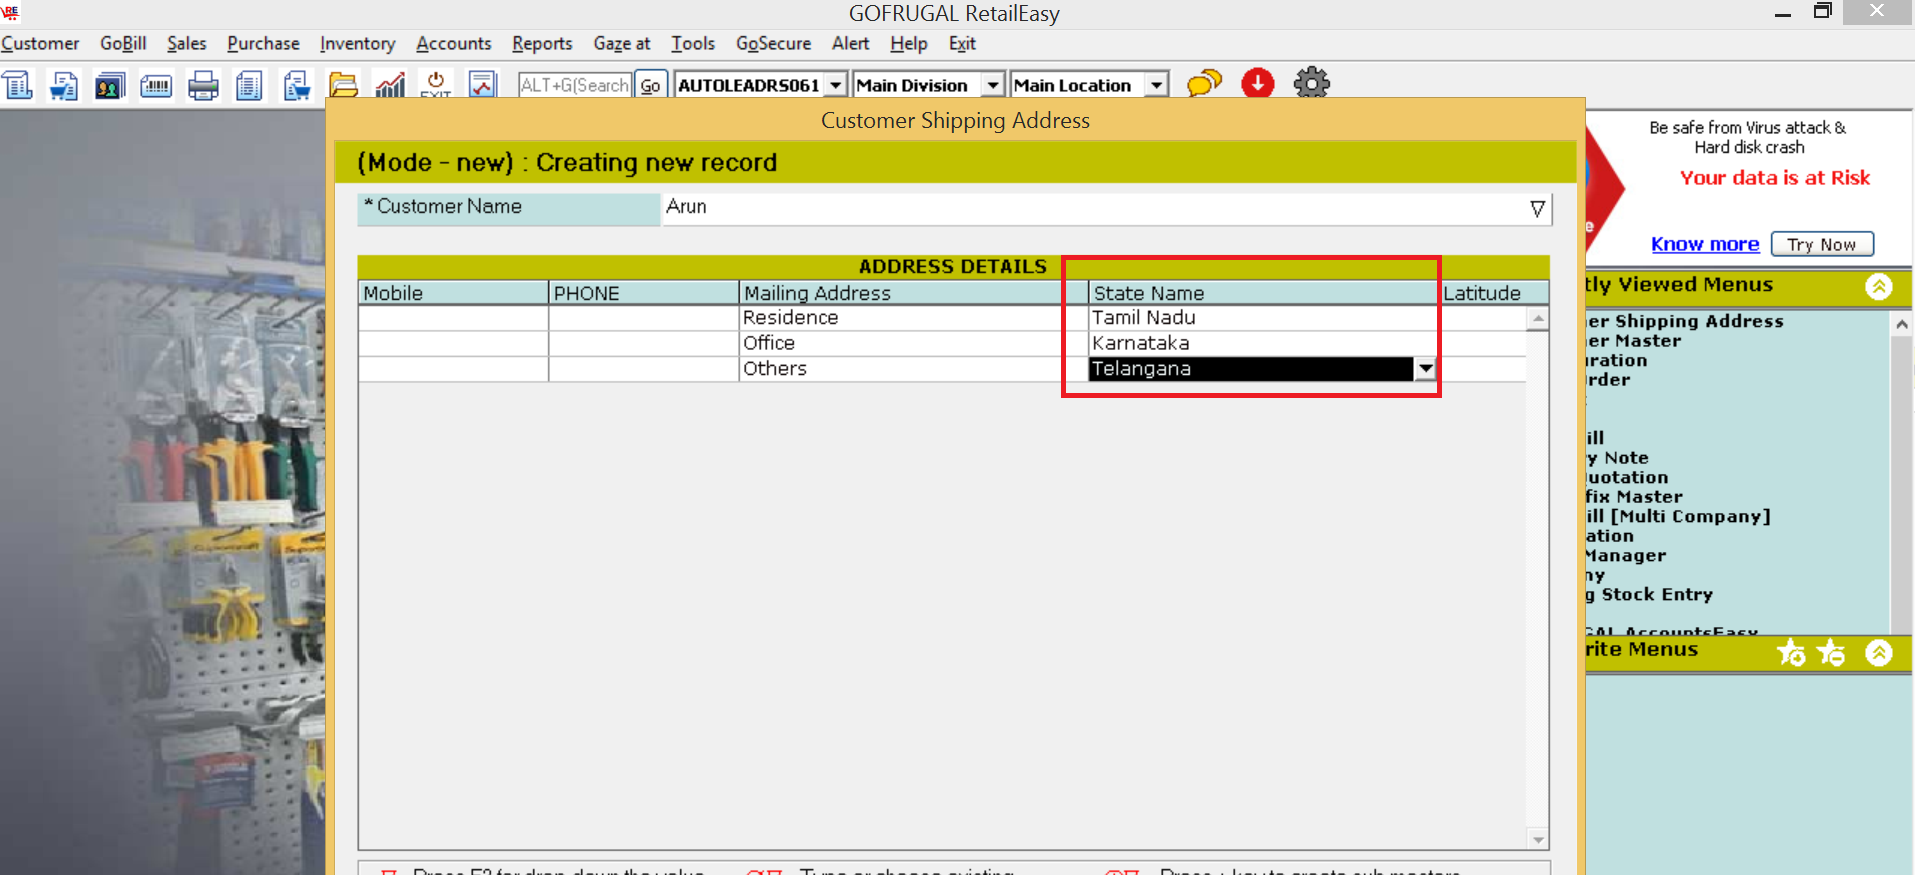Click the Go button next to search
This screenshot has width=1920, height=884.
point(650,86)
